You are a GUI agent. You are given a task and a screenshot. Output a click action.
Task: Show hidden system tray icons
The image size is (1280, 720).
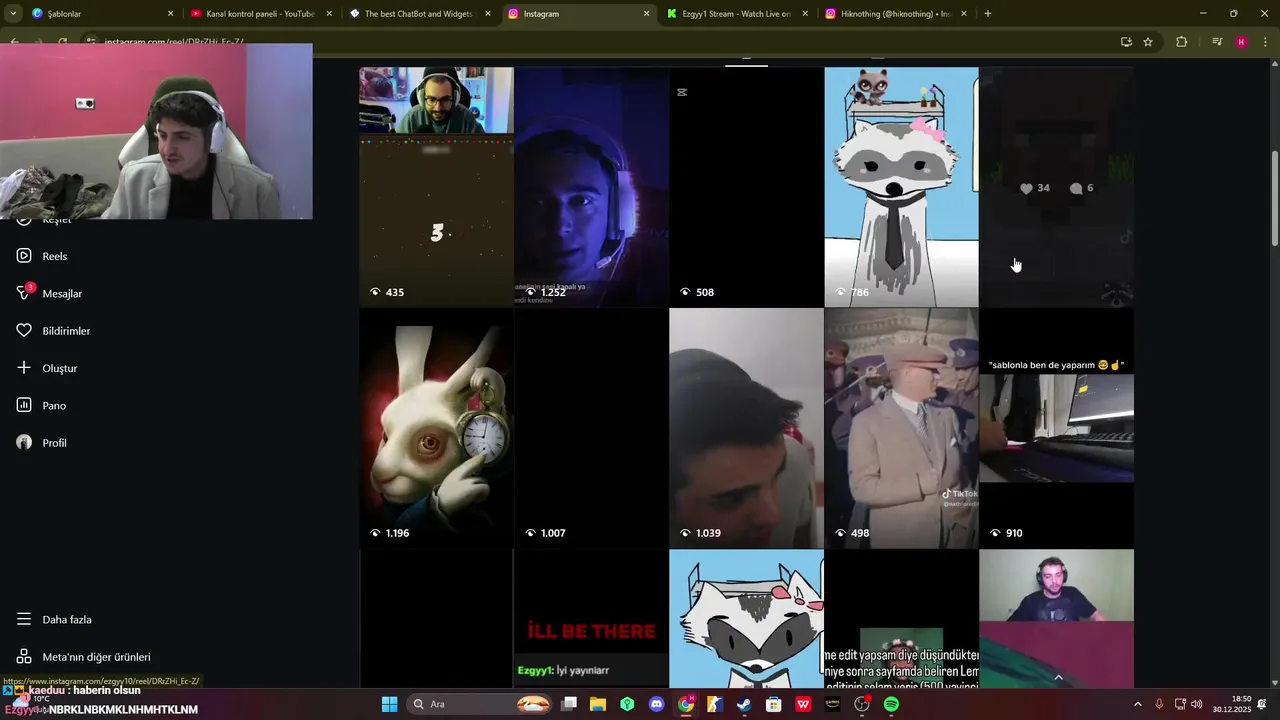(1137, 704)
